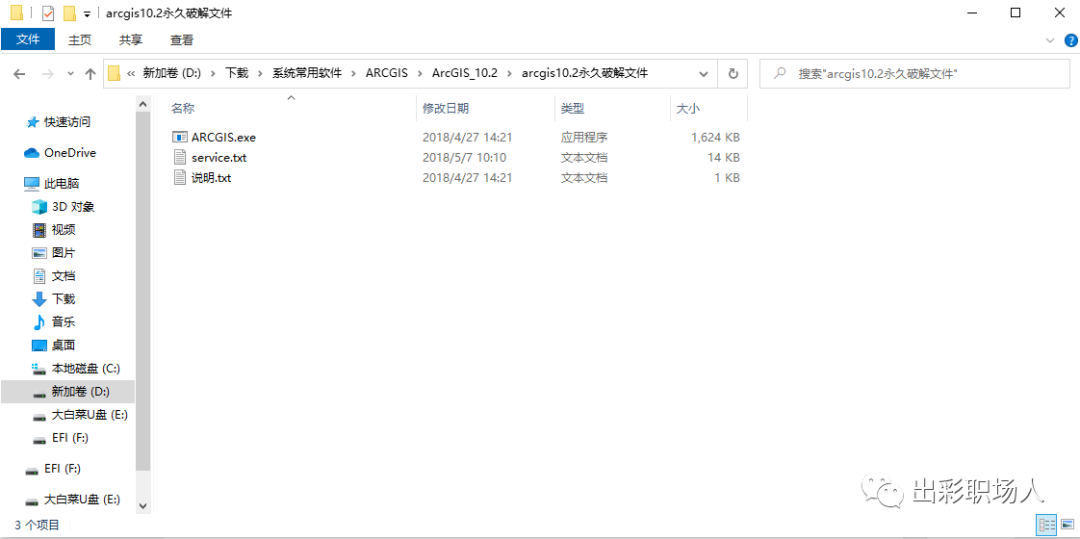Viewport: 1080px width, 539px height.
Task: Select indented EFI (F:) under 此电脑
Action: coord(70,438)
